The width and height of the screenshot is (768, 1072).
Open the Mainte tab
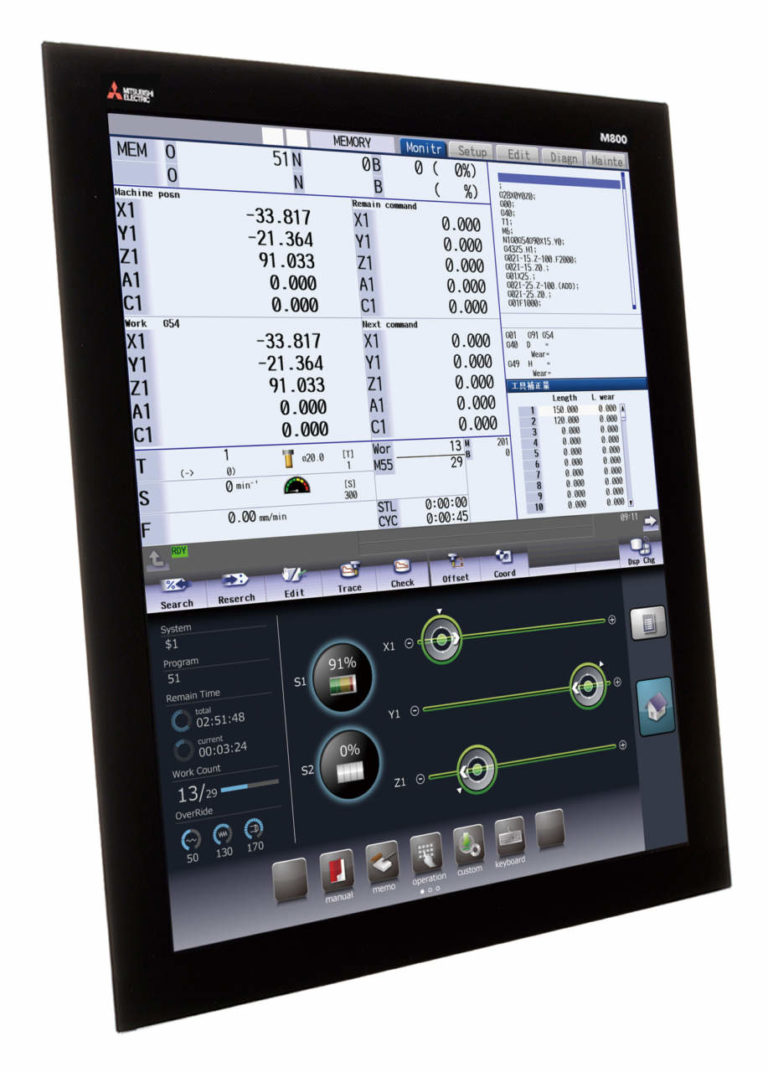coord(607,161)
